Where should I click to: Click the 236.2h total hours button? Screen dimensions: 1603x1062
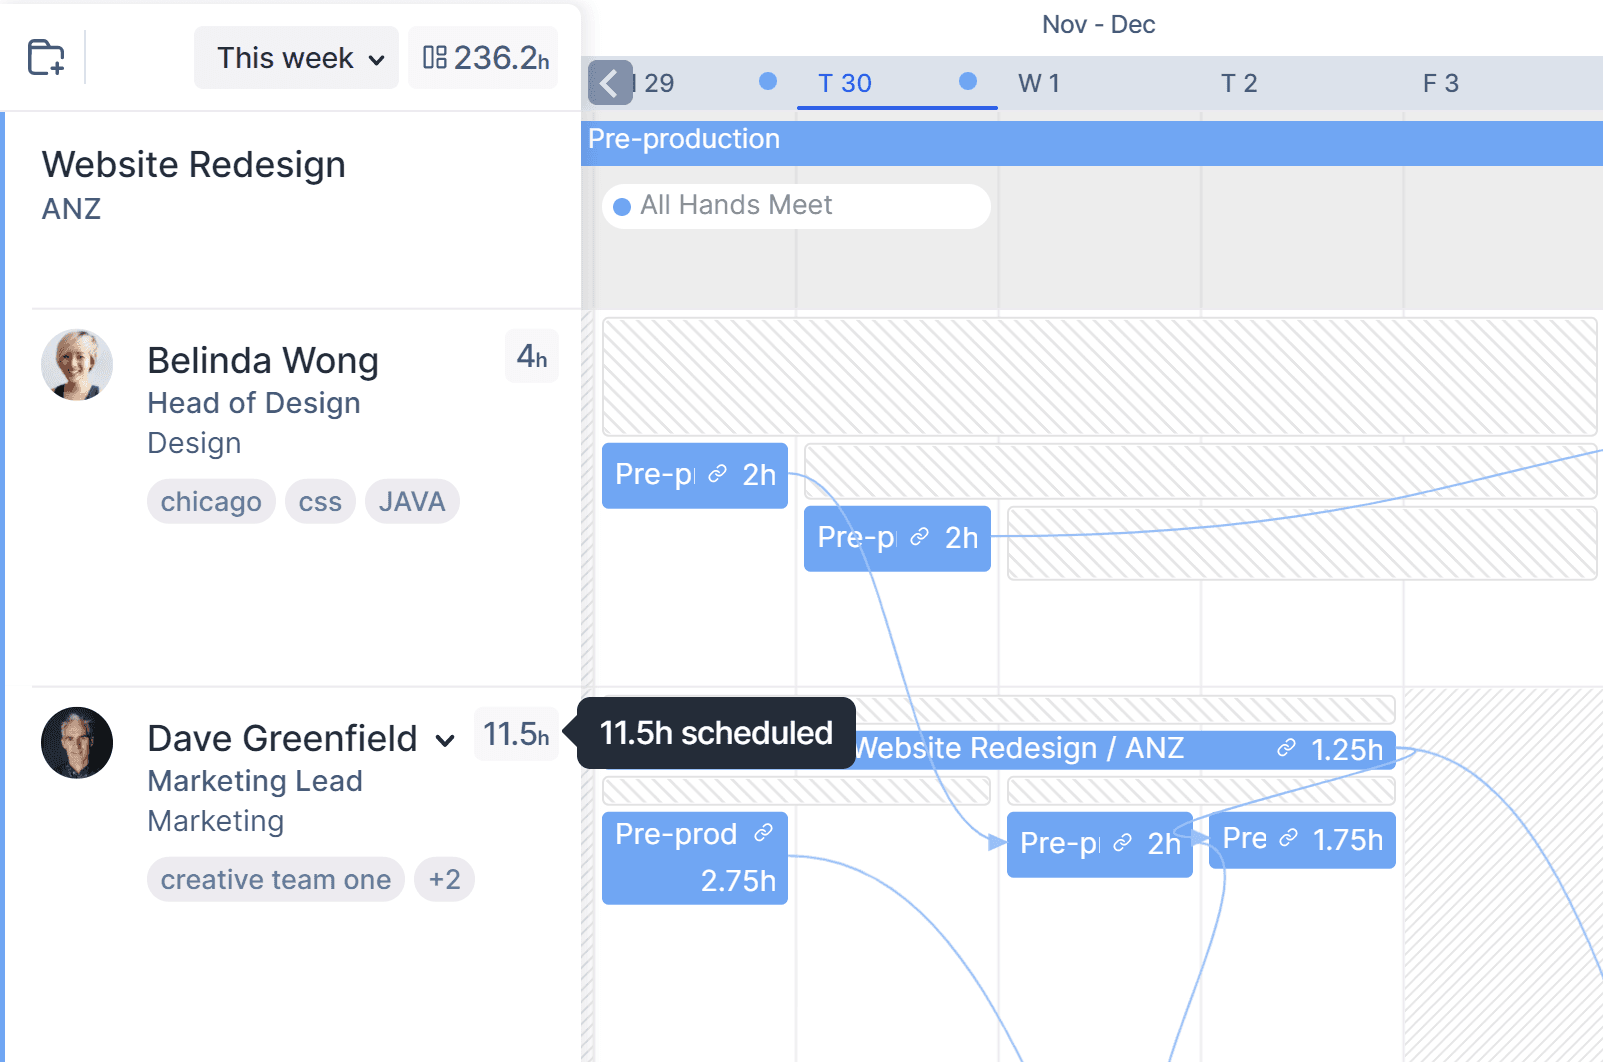click(484, 58)
